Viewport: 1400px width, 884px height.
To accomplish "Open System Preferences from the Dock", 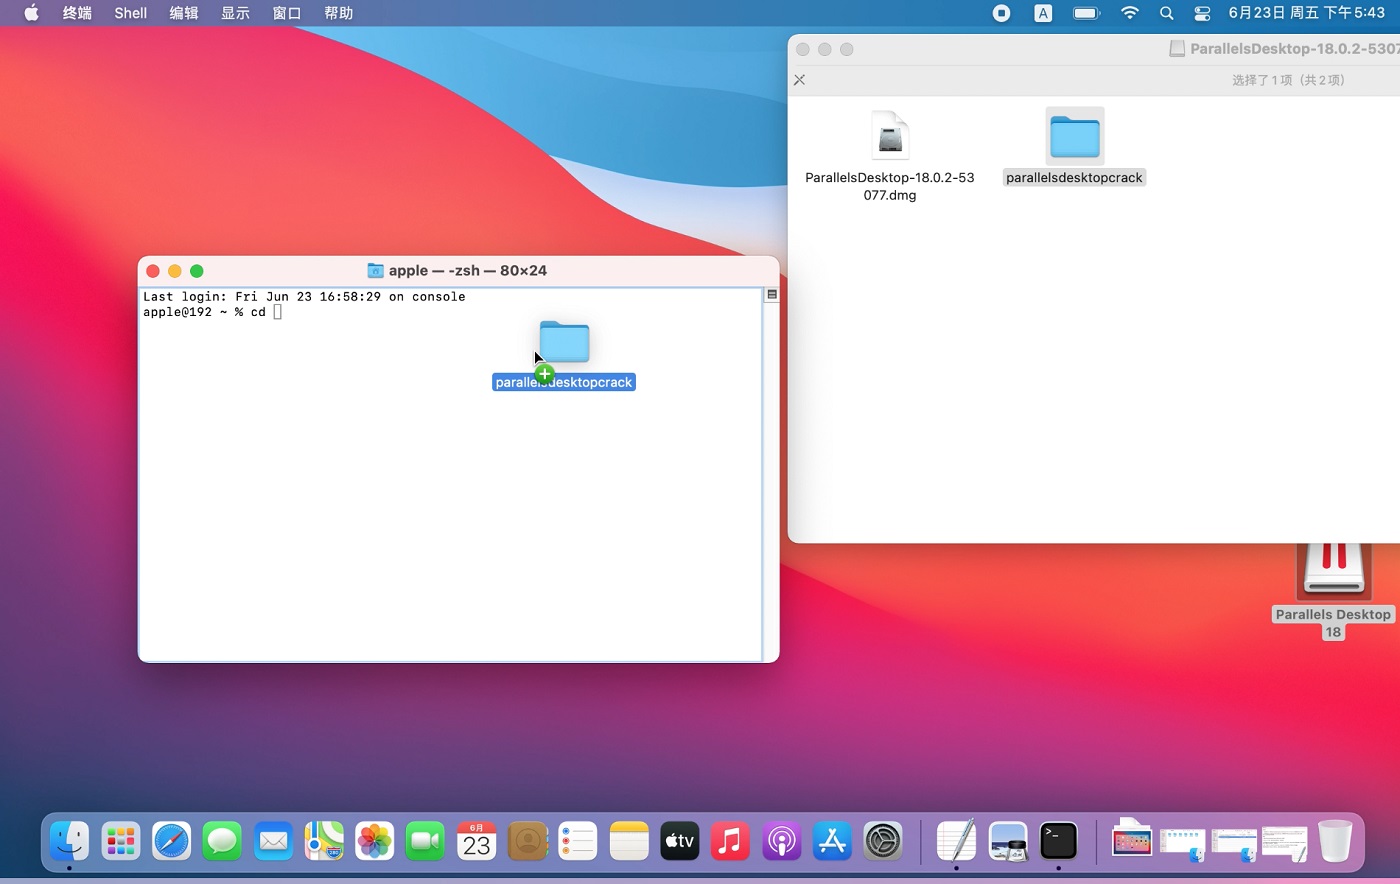I will 883,841.
